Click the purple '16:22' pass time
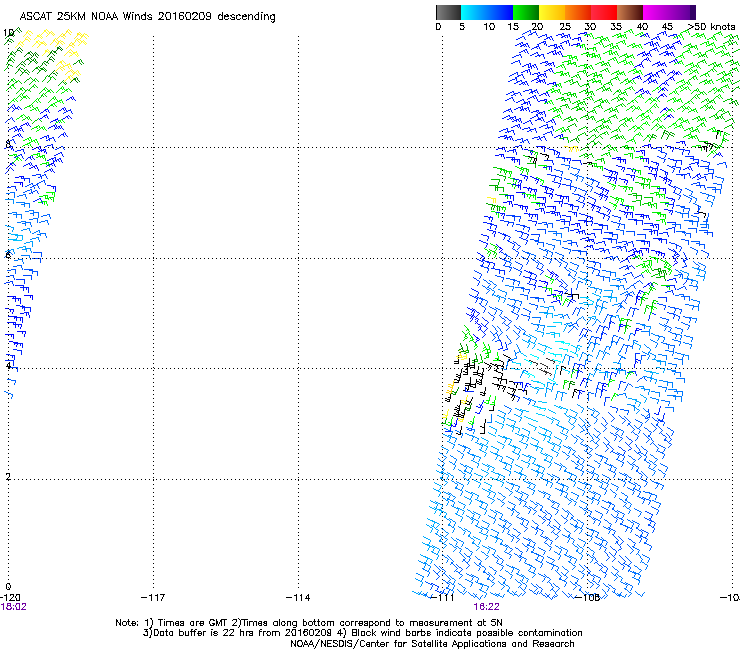 (x=486, y=607)
